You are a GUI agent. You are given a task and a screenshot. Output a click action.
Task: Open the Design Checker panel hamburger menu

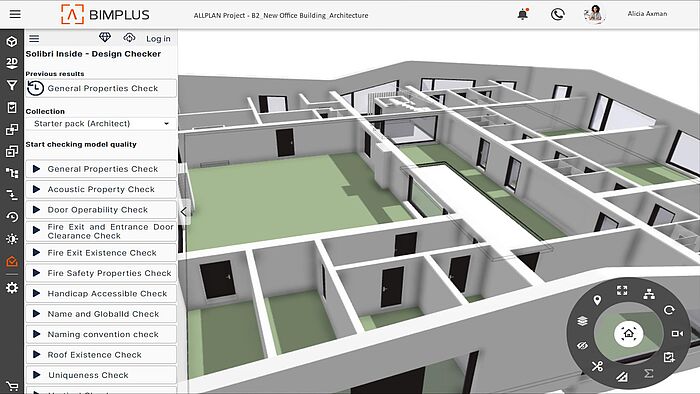(34, 39)
